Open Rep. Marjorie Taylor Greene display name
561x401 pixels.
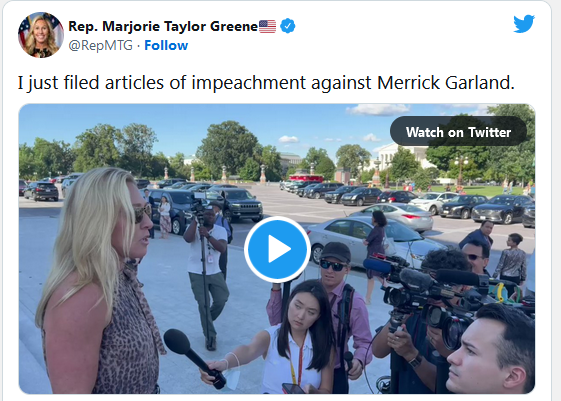[163, 26]
